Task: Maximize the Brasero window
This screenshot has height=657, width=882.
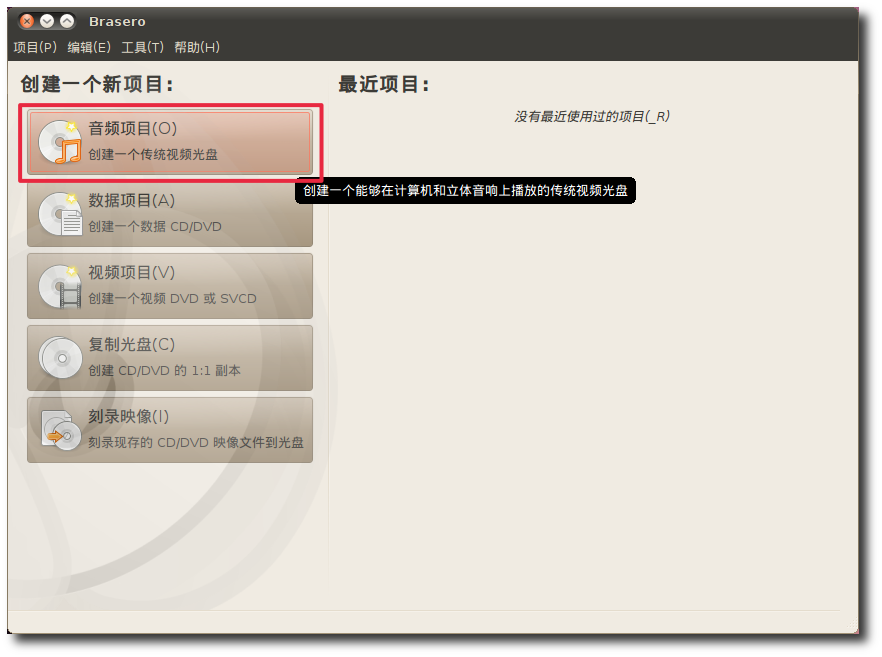Action: pyautogui.click(x=67, y=21)
